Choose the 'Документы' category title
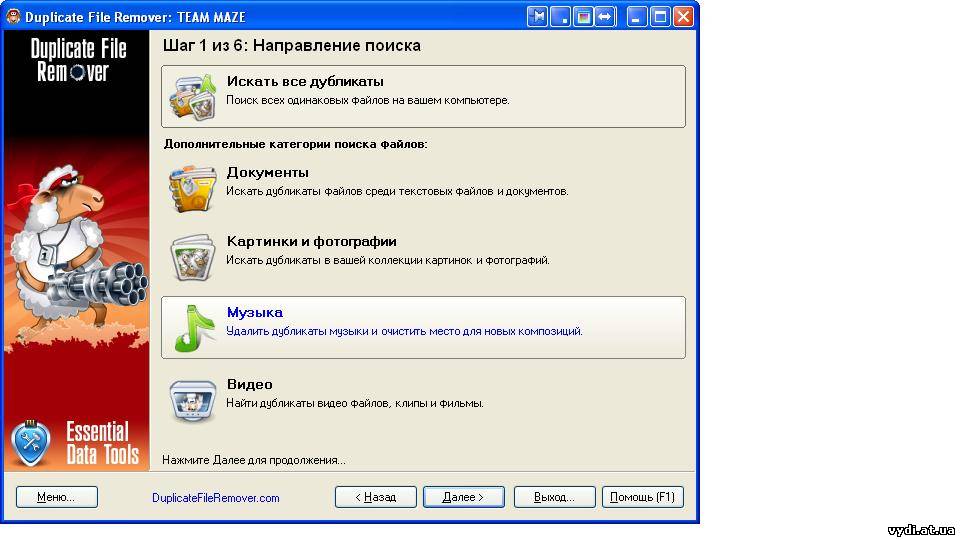The height and width of the screenshot is (540, 960). [268, 173]
